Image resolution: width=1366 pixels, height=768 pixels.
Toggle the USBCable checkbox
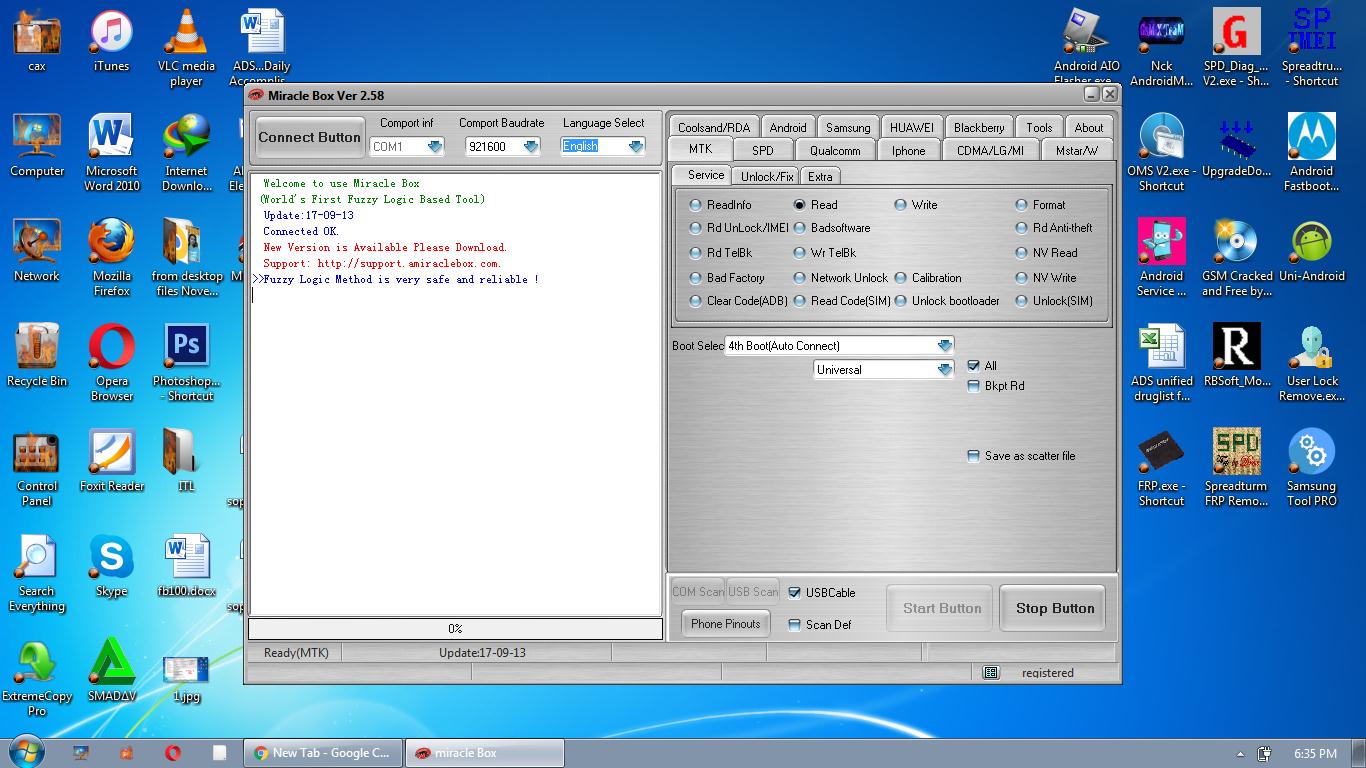794,593
